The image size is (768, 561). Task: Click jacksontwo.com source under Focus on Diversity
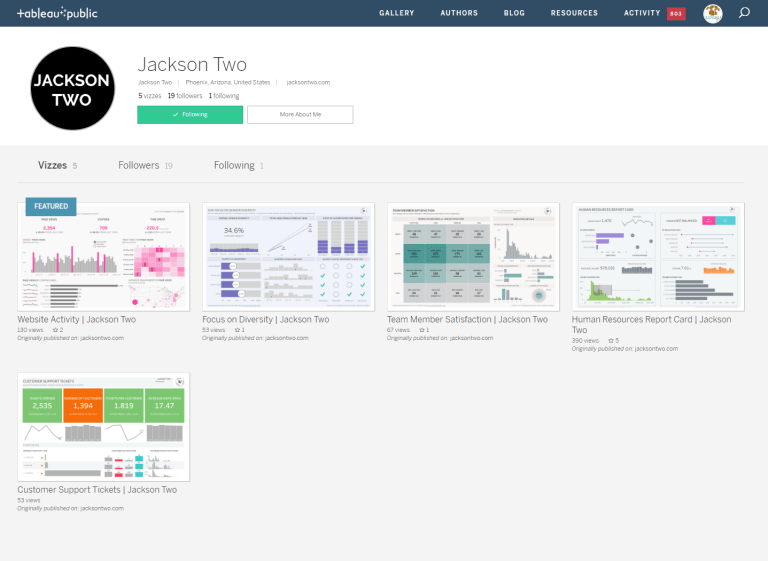coord(287,338)
